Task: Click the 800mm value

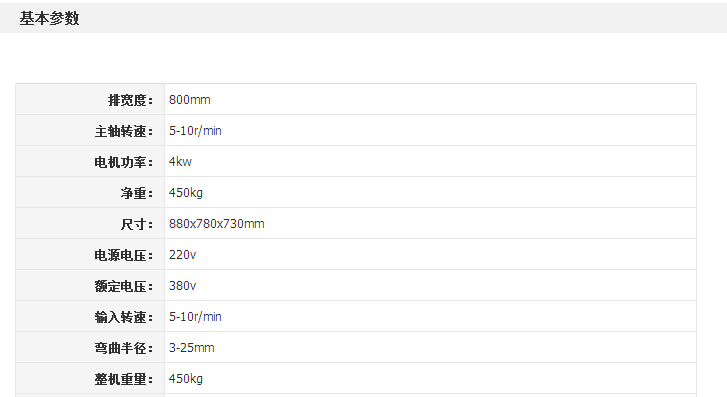Action: tap(190, 100)
